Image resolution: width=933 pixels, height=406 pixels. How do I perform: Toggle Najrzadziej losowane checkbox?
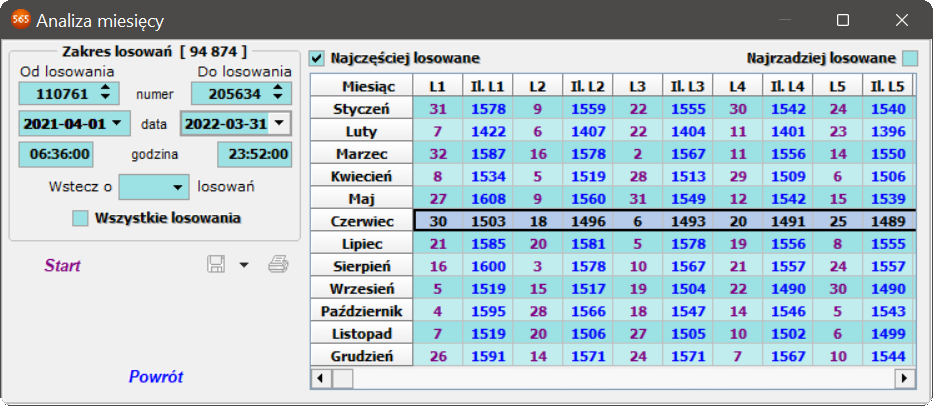[x=910, y=58]
